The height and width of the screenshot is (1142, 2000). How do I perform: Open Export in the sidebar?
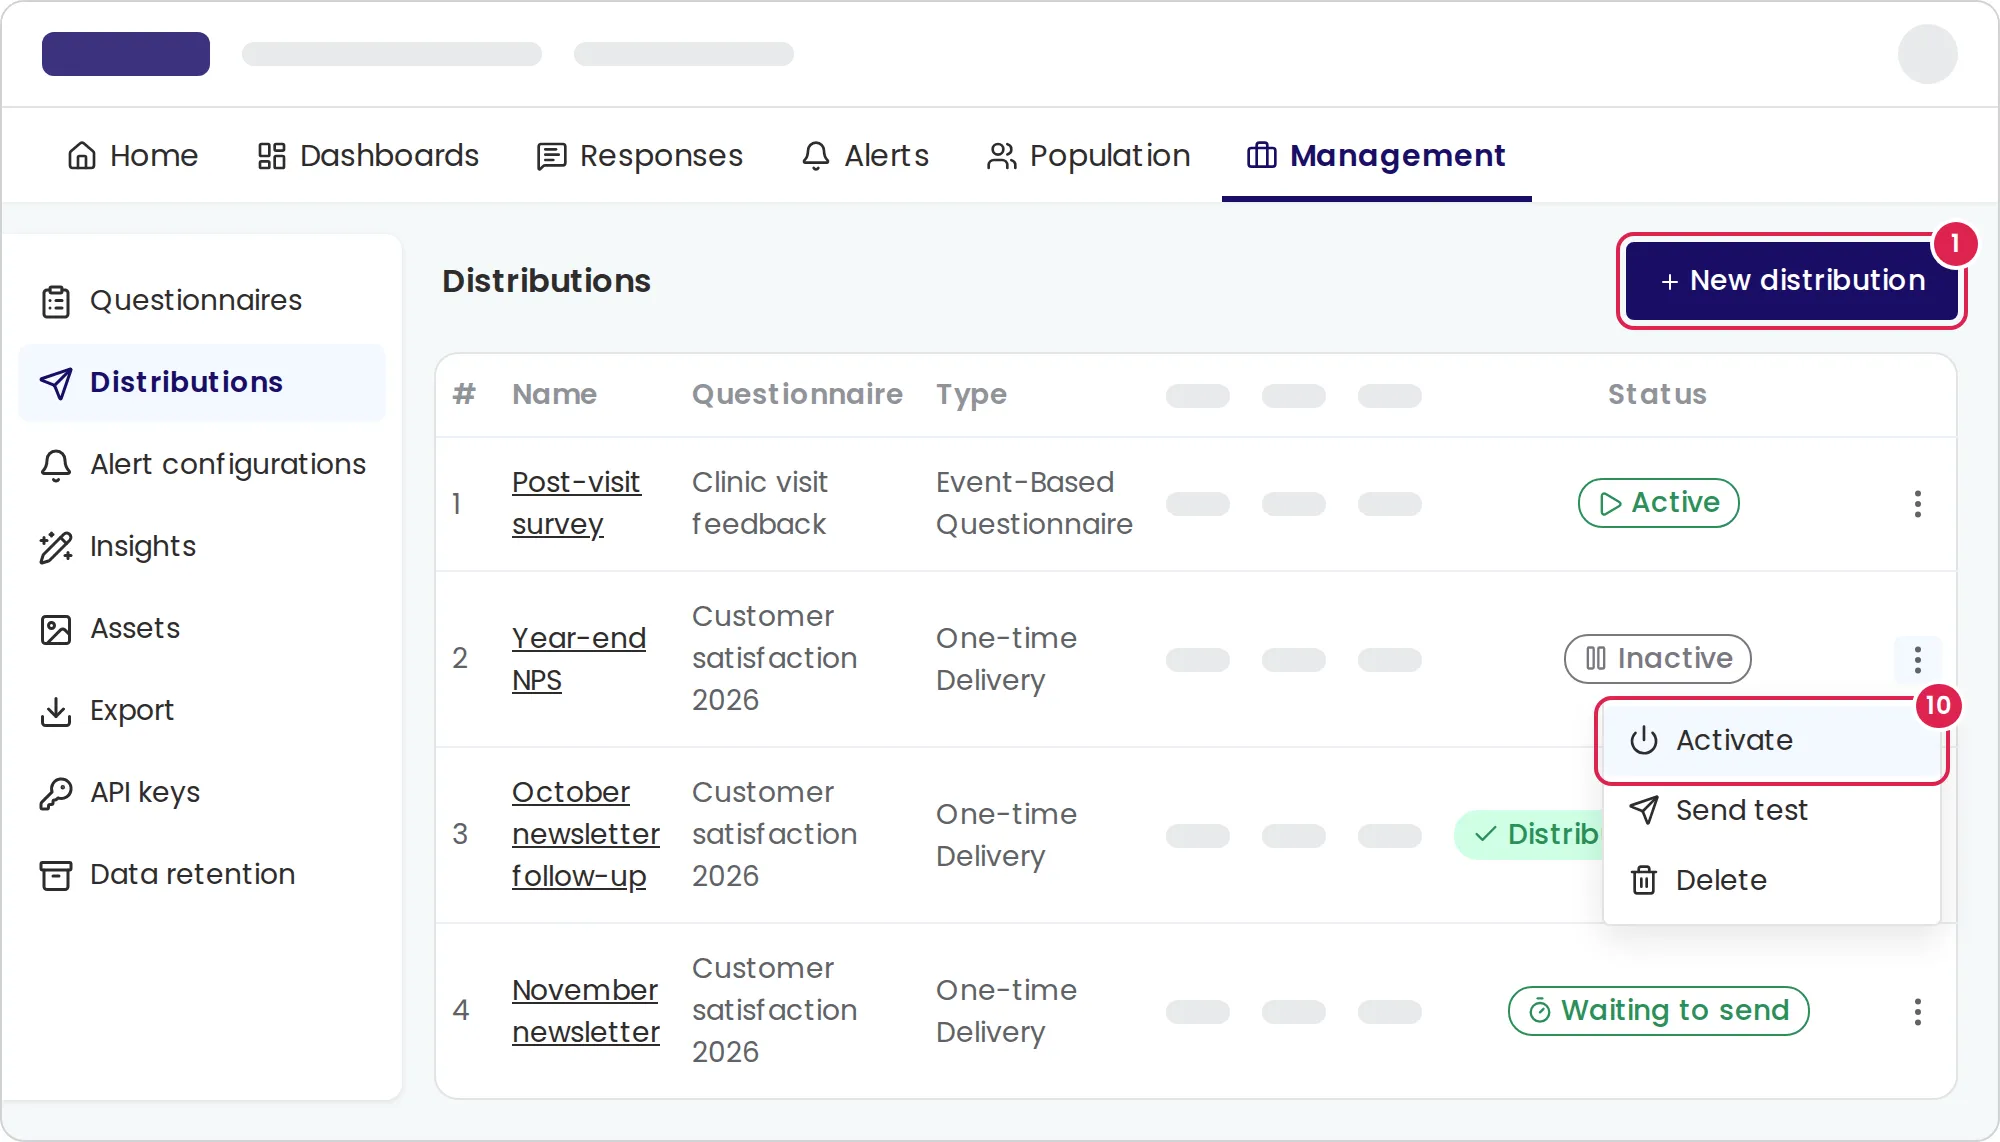[x=201, y=711]
